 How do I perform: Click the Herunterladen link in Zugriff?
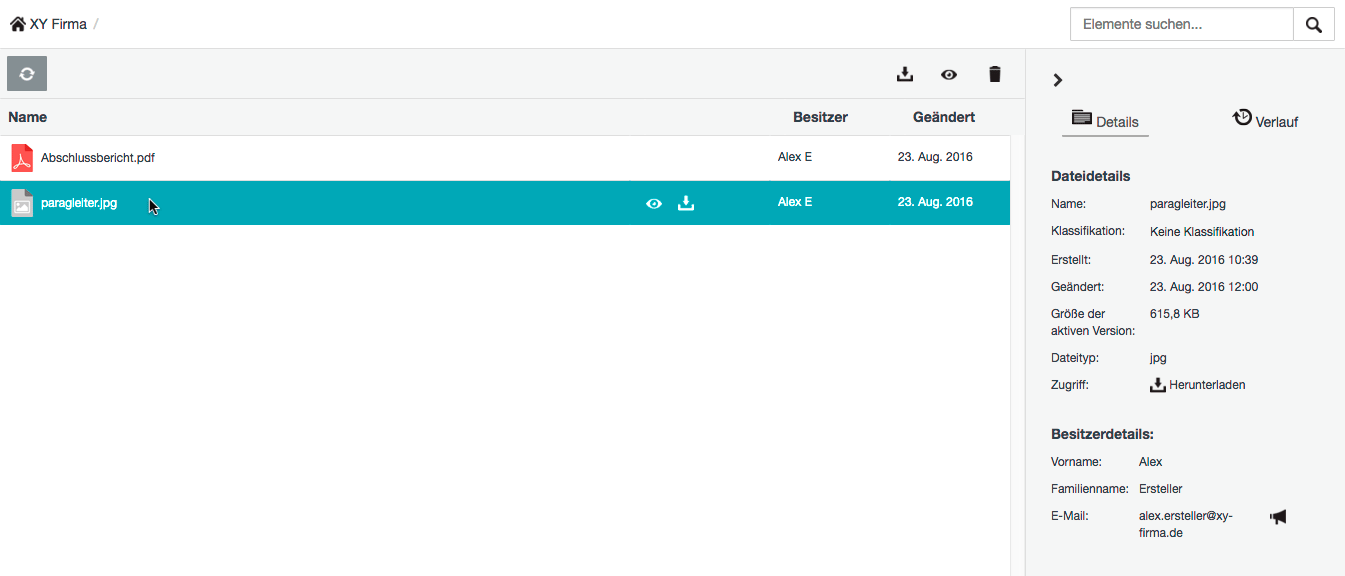(1198, 385)
